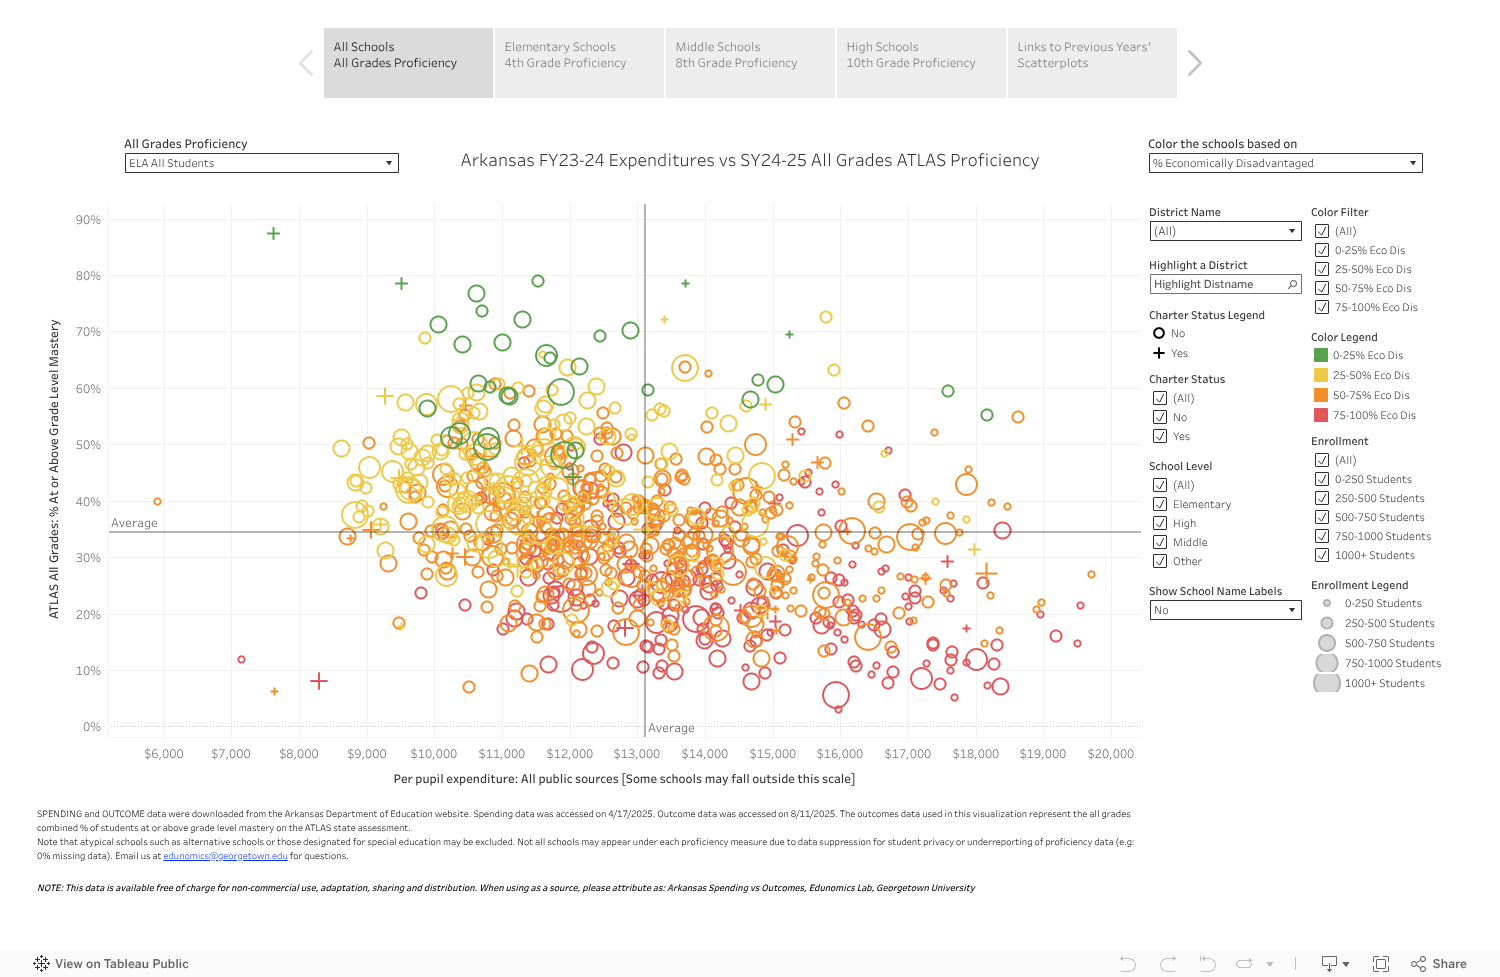
Task: Click the Redo arrow in the toolbar
Action: click(1167, 963)
